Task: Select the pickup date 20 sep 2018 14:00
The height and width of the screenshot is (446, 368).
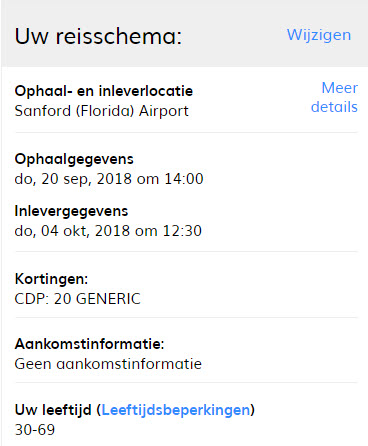Action: pos(109,179)
